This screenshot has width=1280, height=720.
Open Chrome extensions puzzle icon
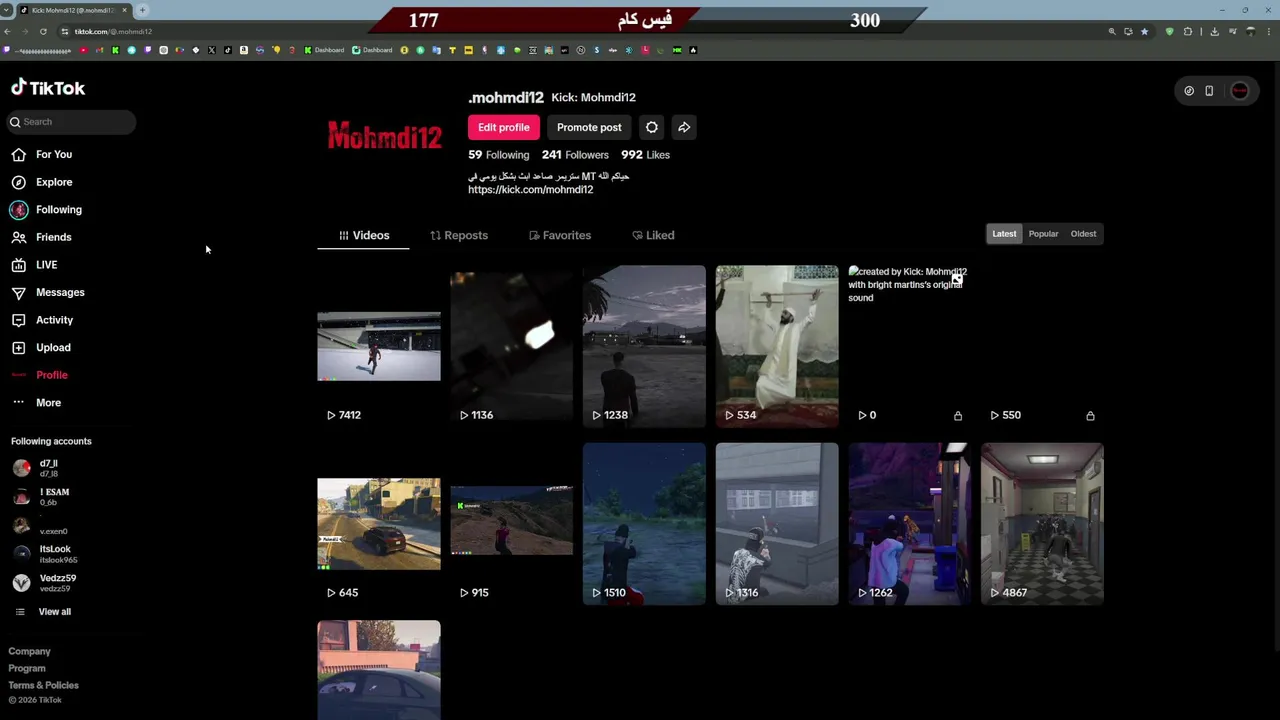pos(1188,31)
